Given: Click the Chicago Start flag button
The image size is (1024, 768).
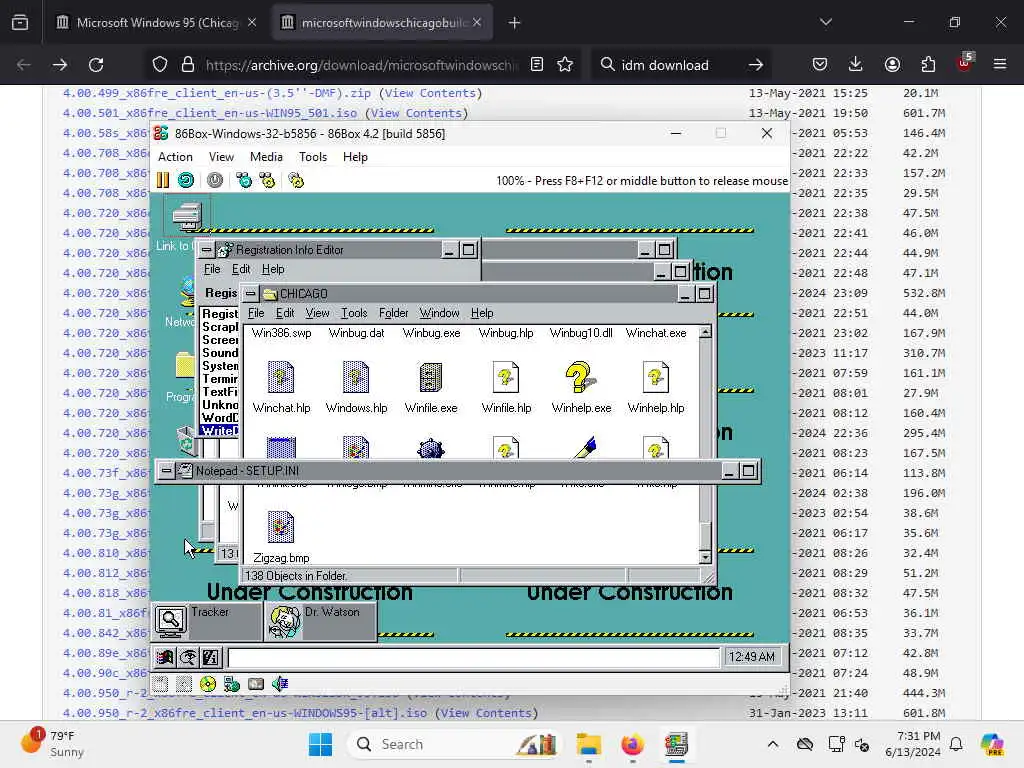Looking at the screenshot, I should pos(165,657).
